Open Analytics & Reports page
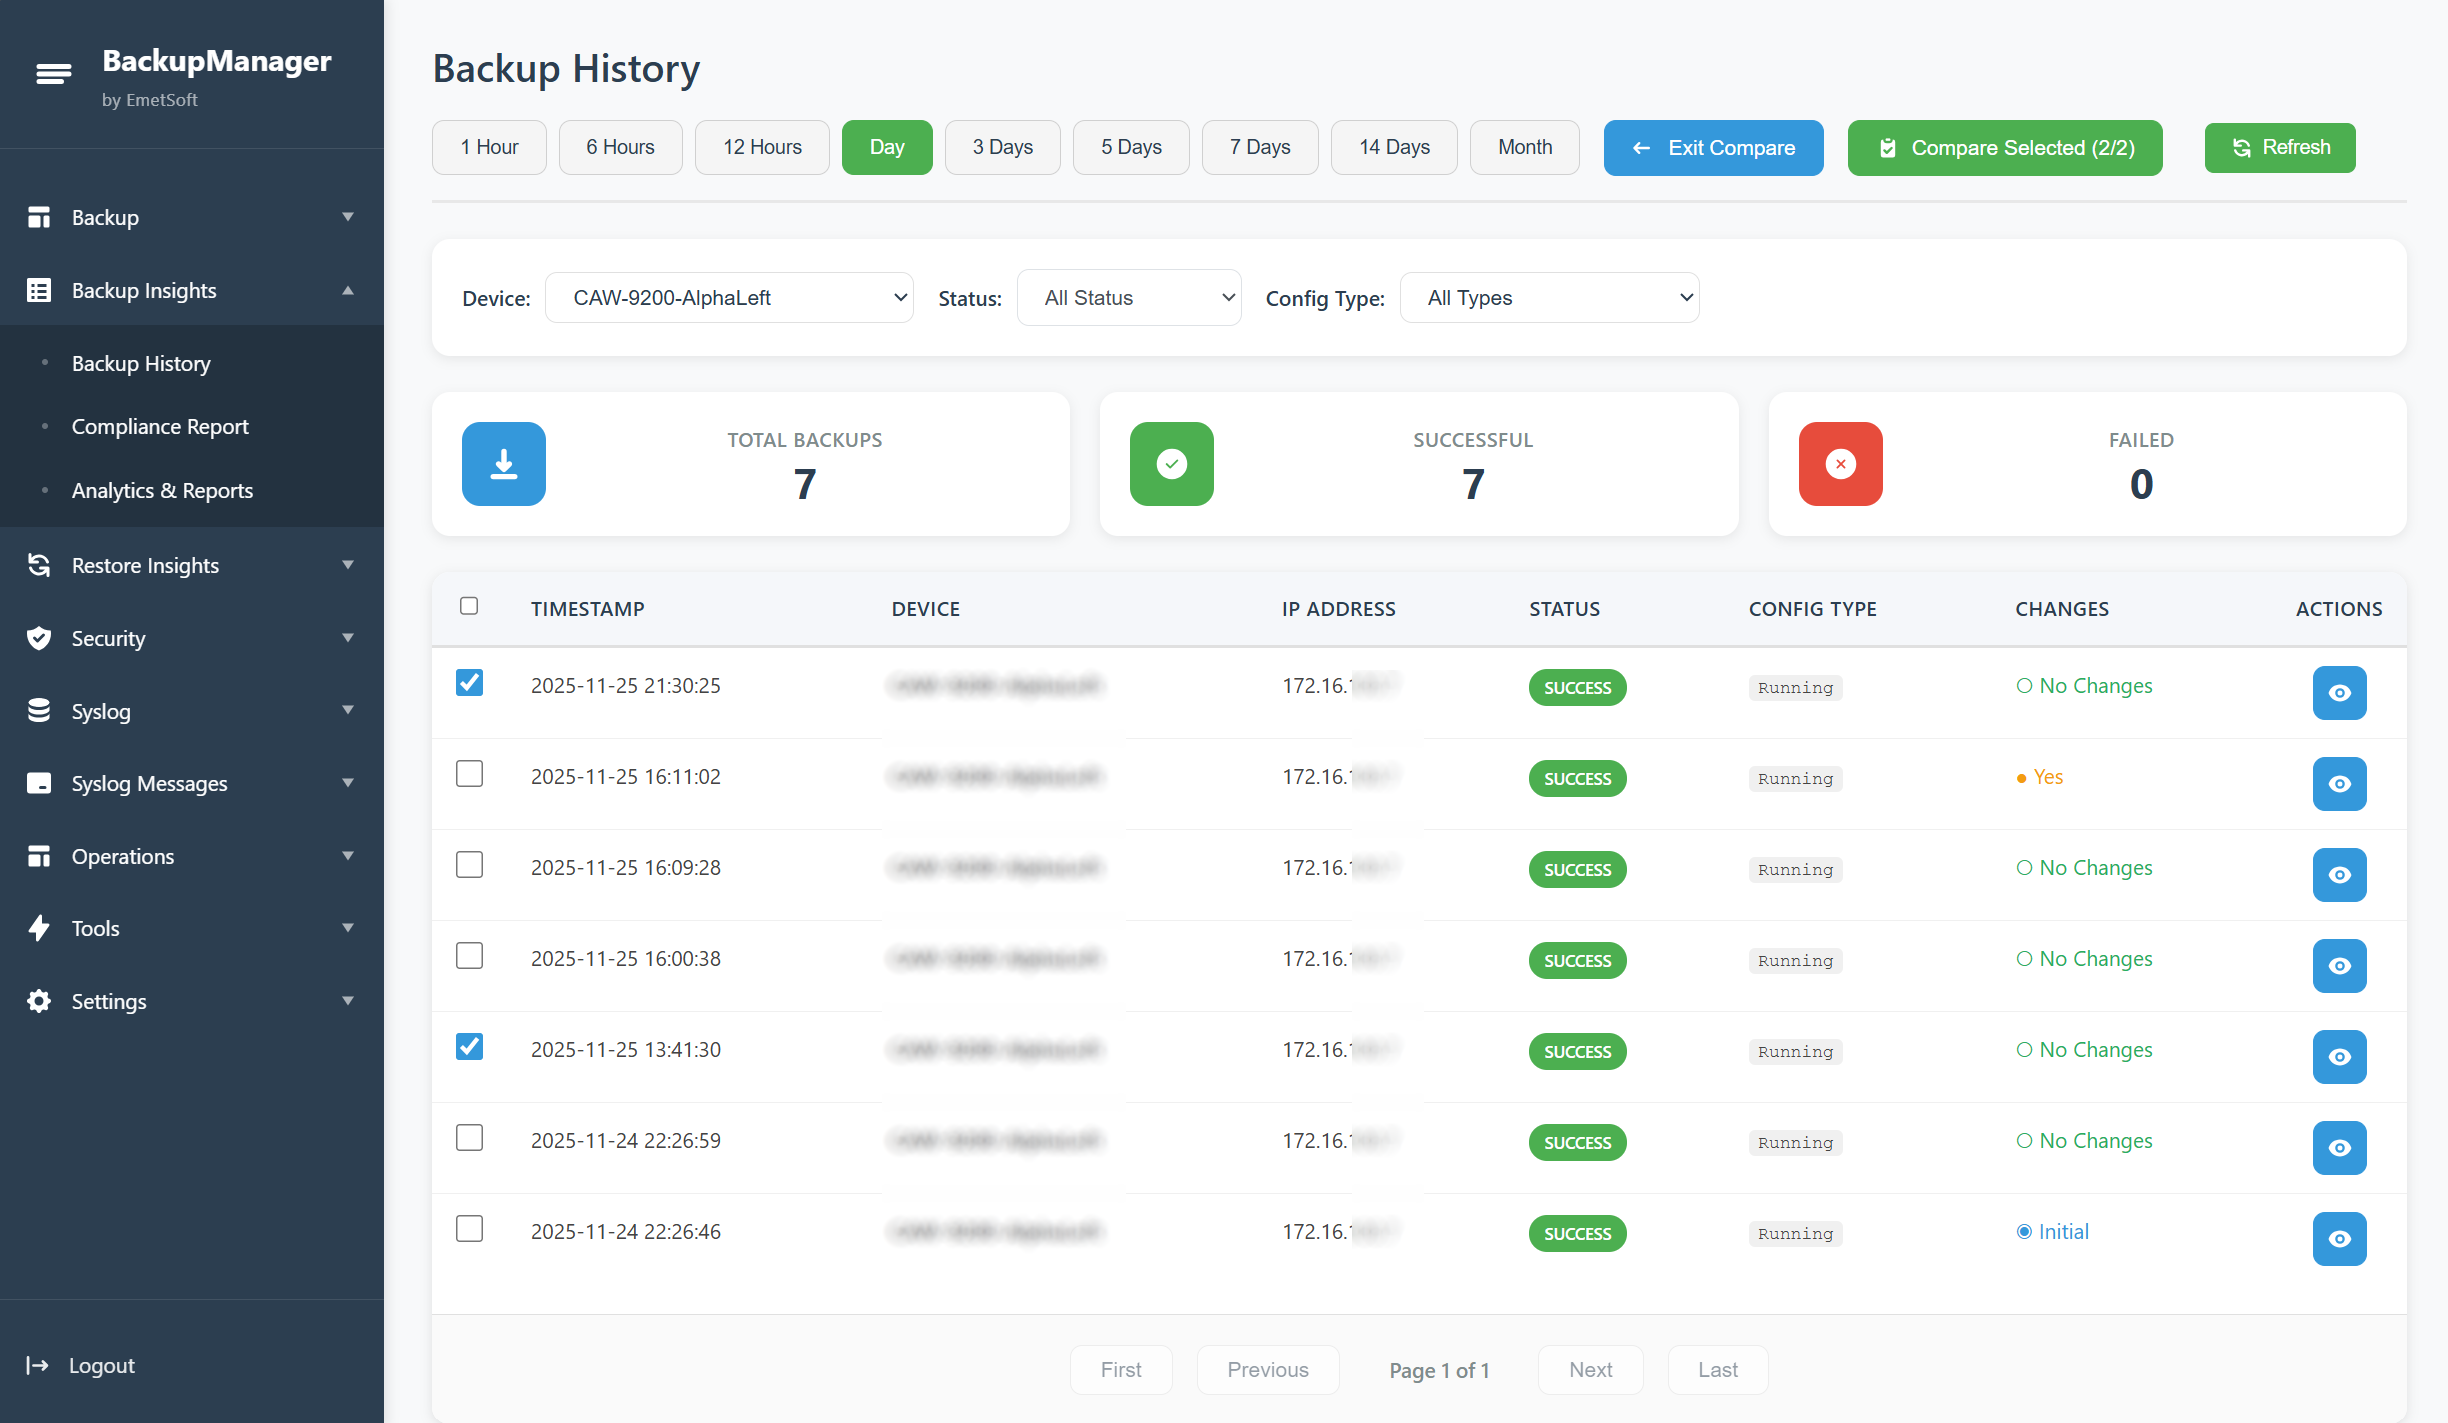Screen dimensions: 2448x1423 click(x=162, y=490)
